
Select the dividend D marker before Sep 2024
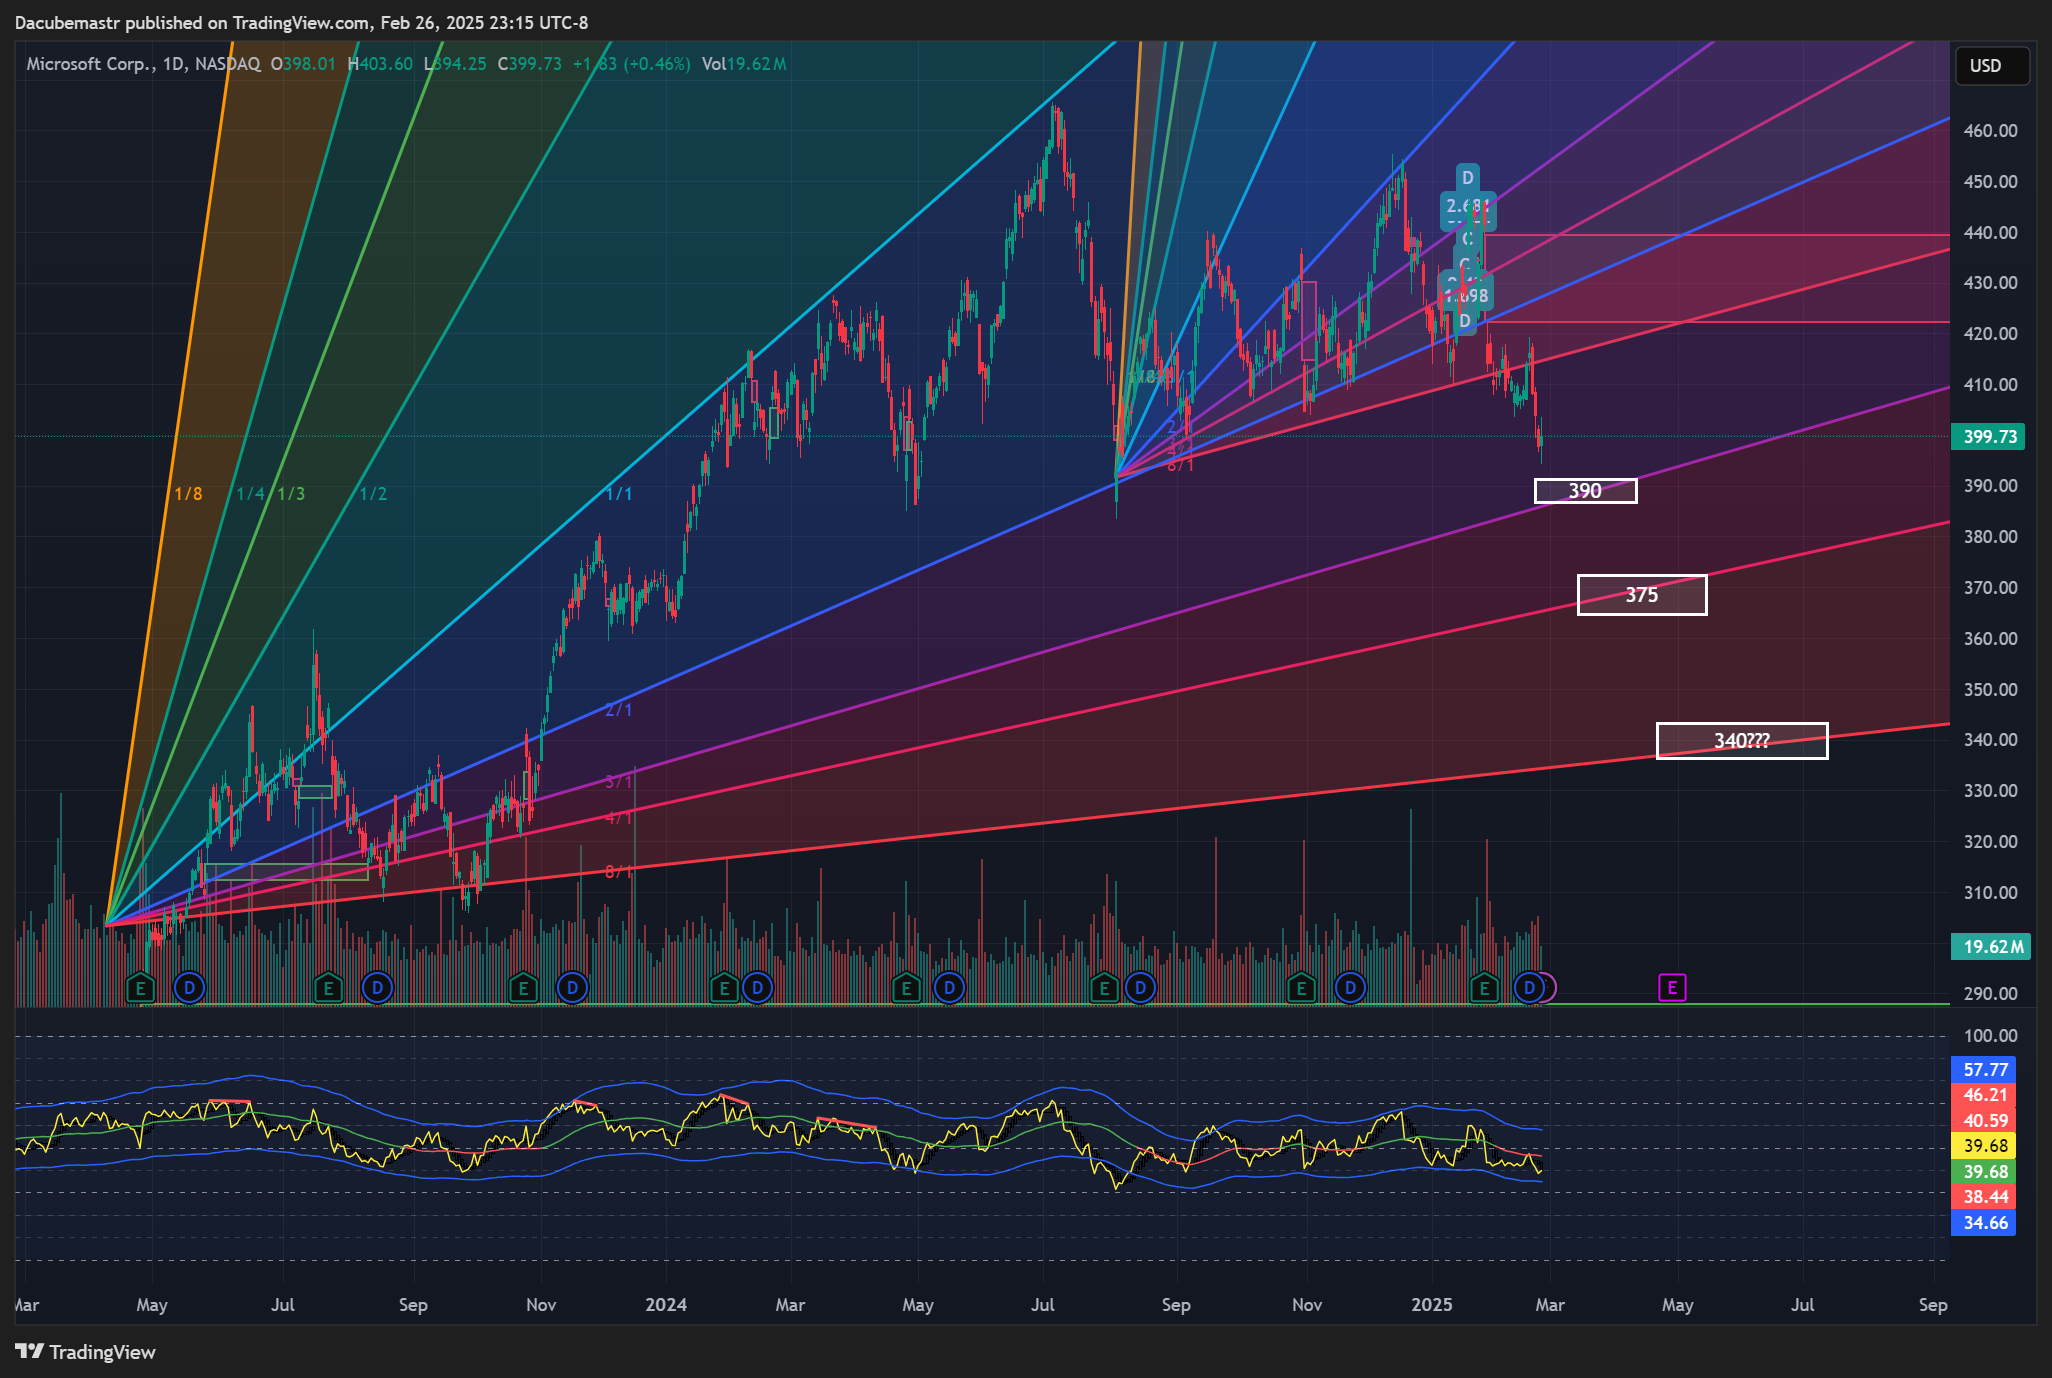1140,989
